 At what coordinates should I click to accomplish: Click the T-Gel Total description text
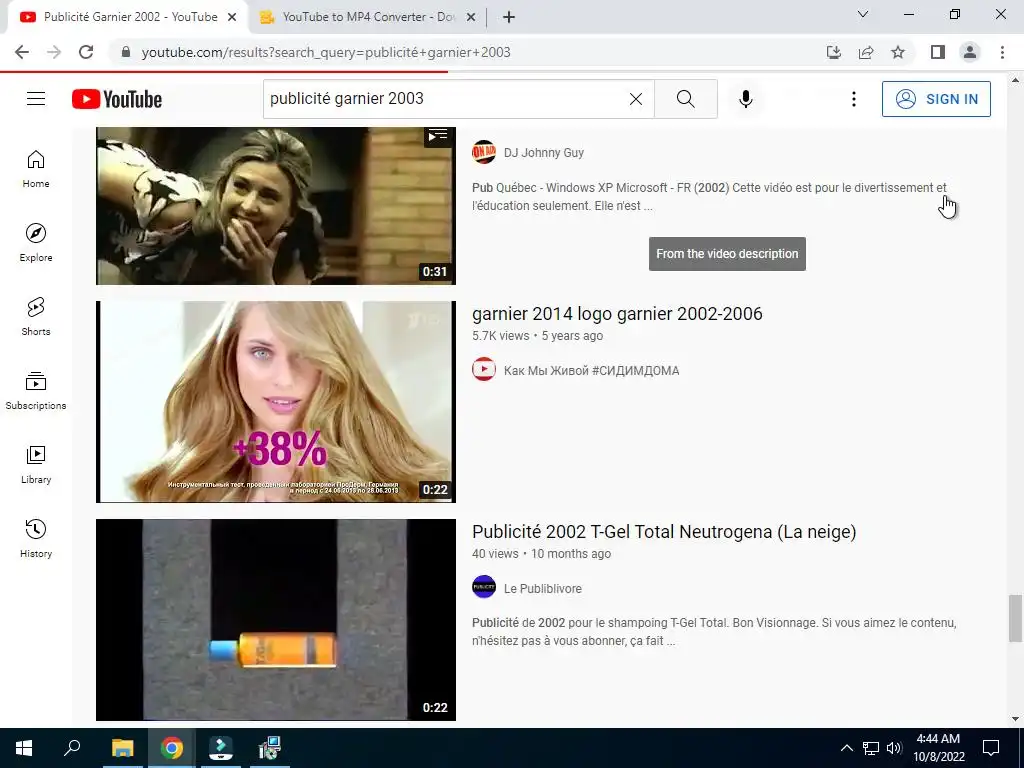point(714,632)
